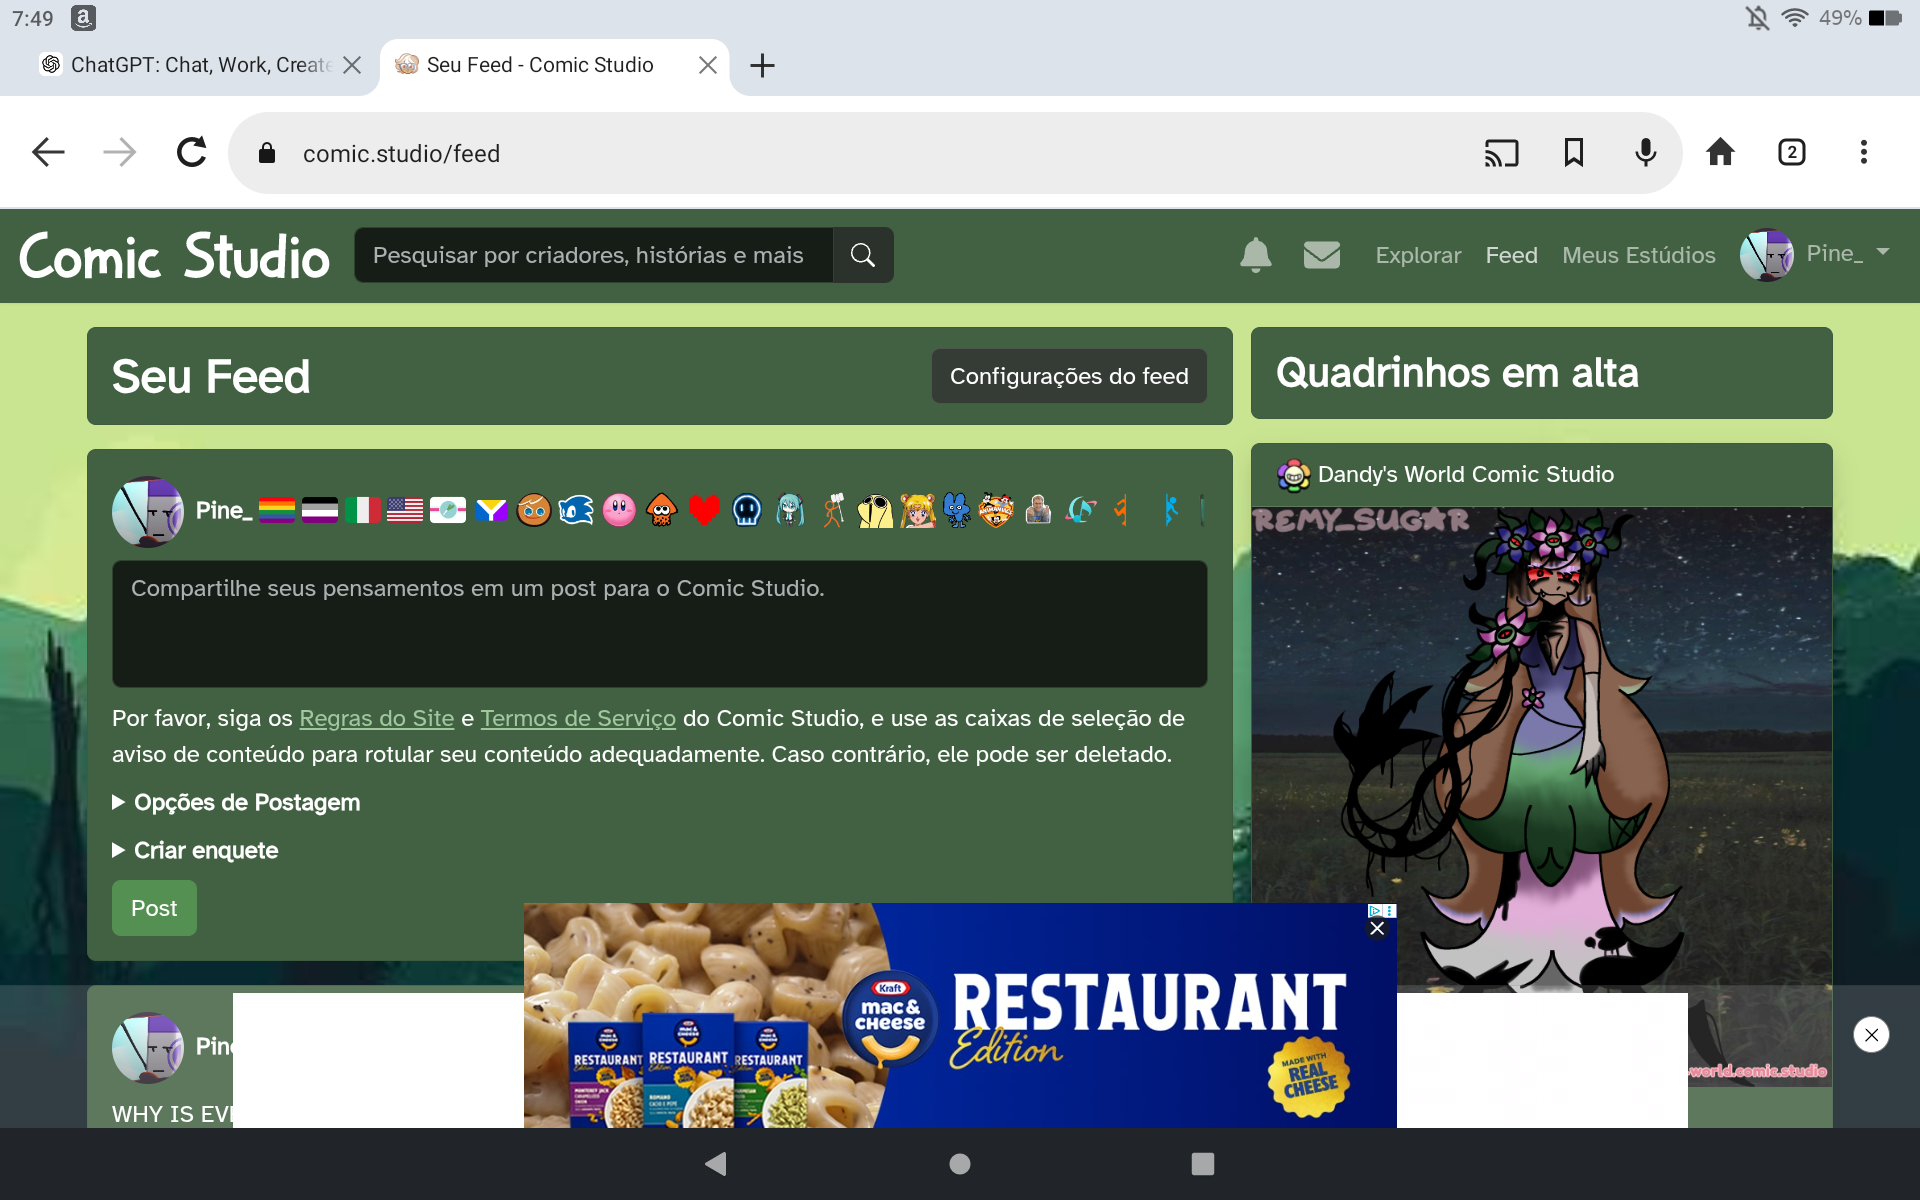Click the cookie character badge

[534, 510]
